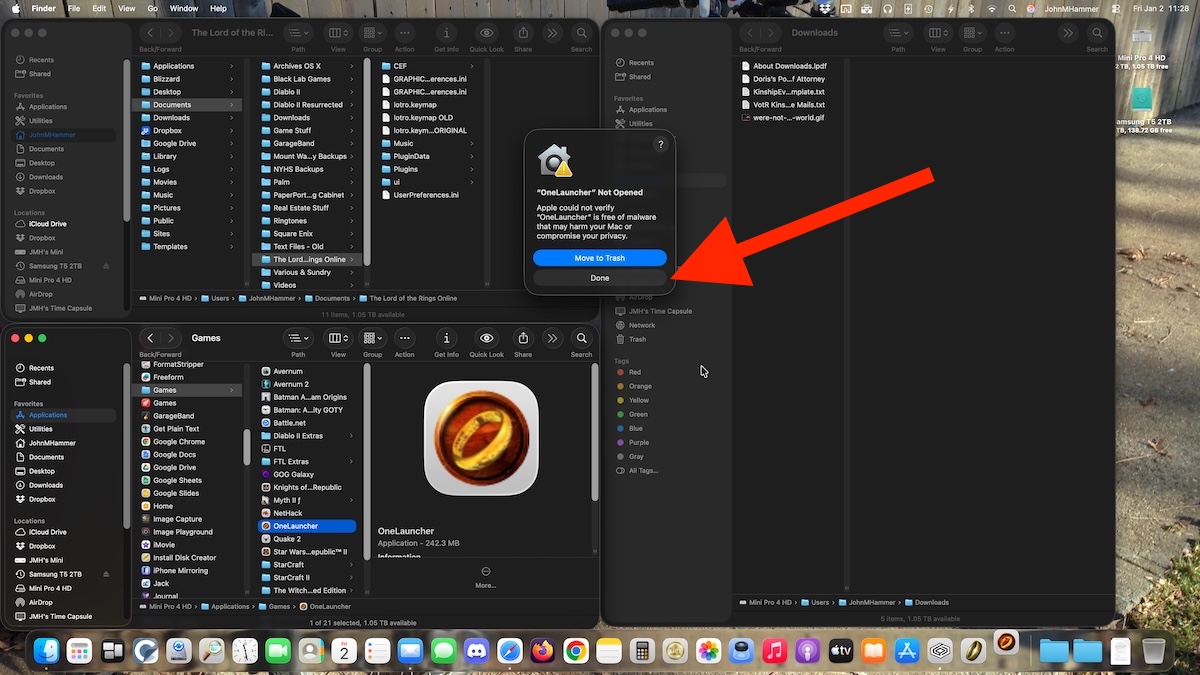The height and width of the screenshot is (675, 1200).
Task: Open Get Info in the Lord of the Rings window toolbar
Action: pos(447,33)
